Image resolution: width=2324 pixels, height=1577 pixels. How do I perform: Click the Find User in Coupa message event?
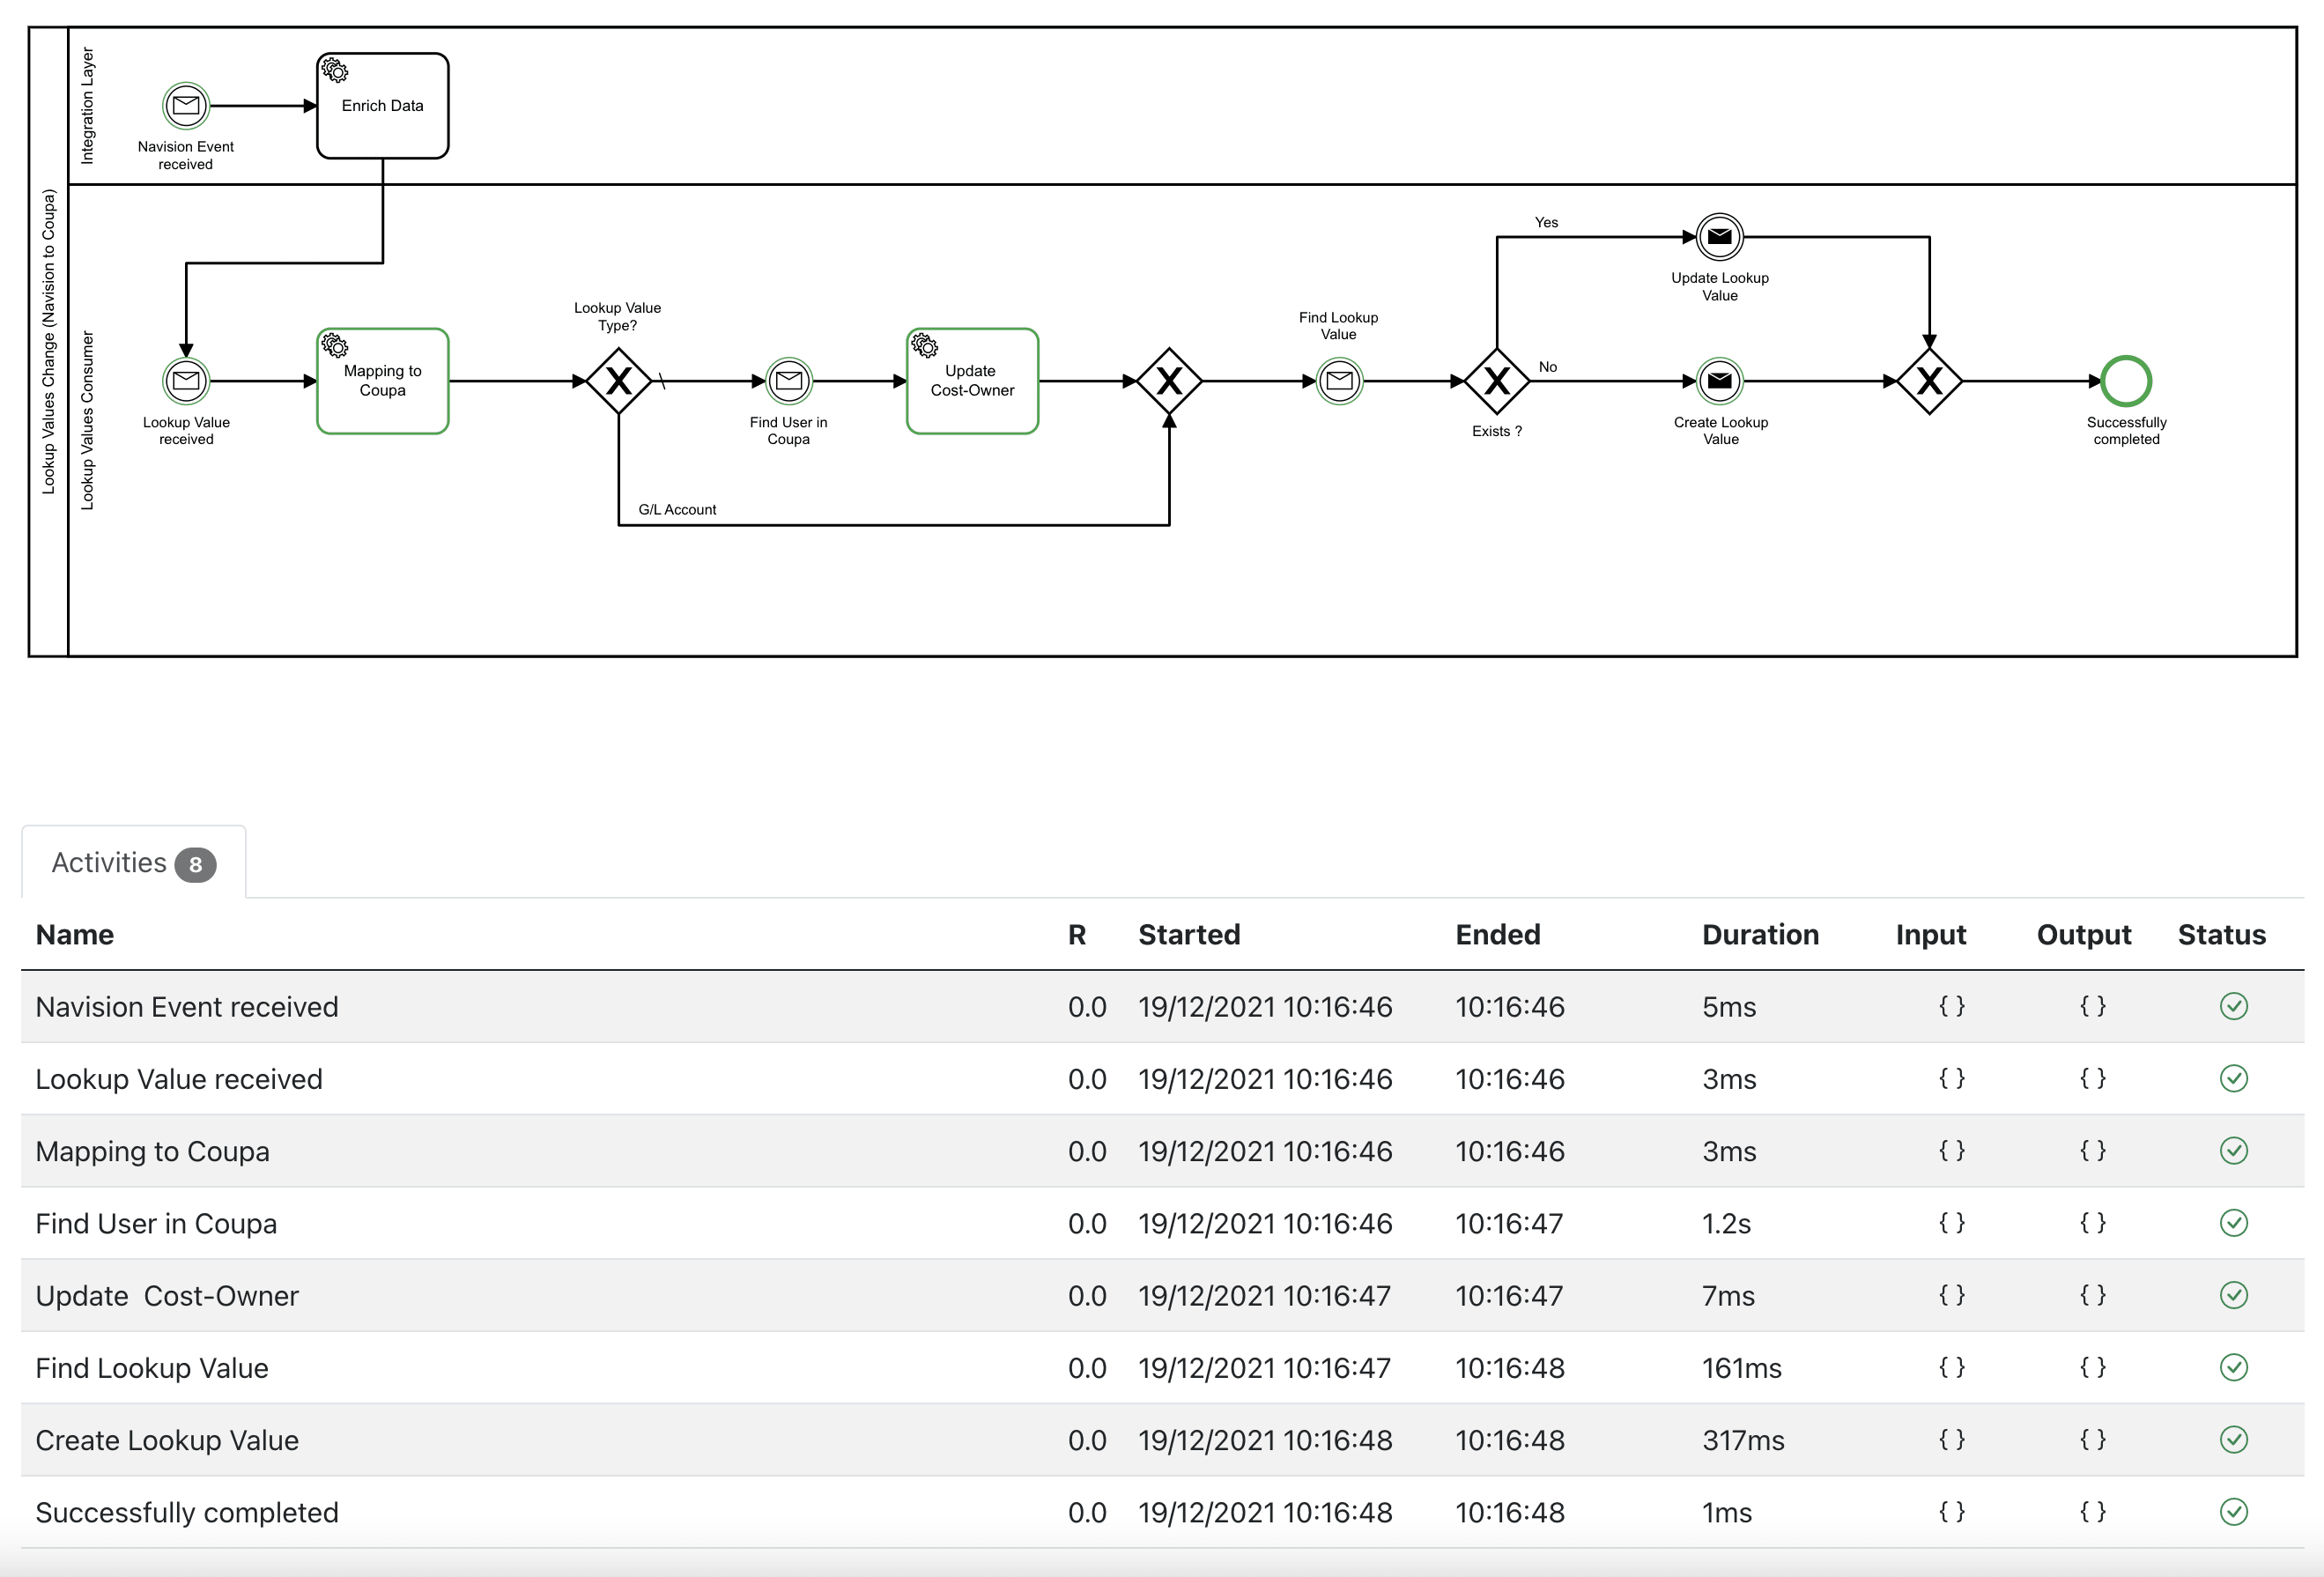coord(788,381)
